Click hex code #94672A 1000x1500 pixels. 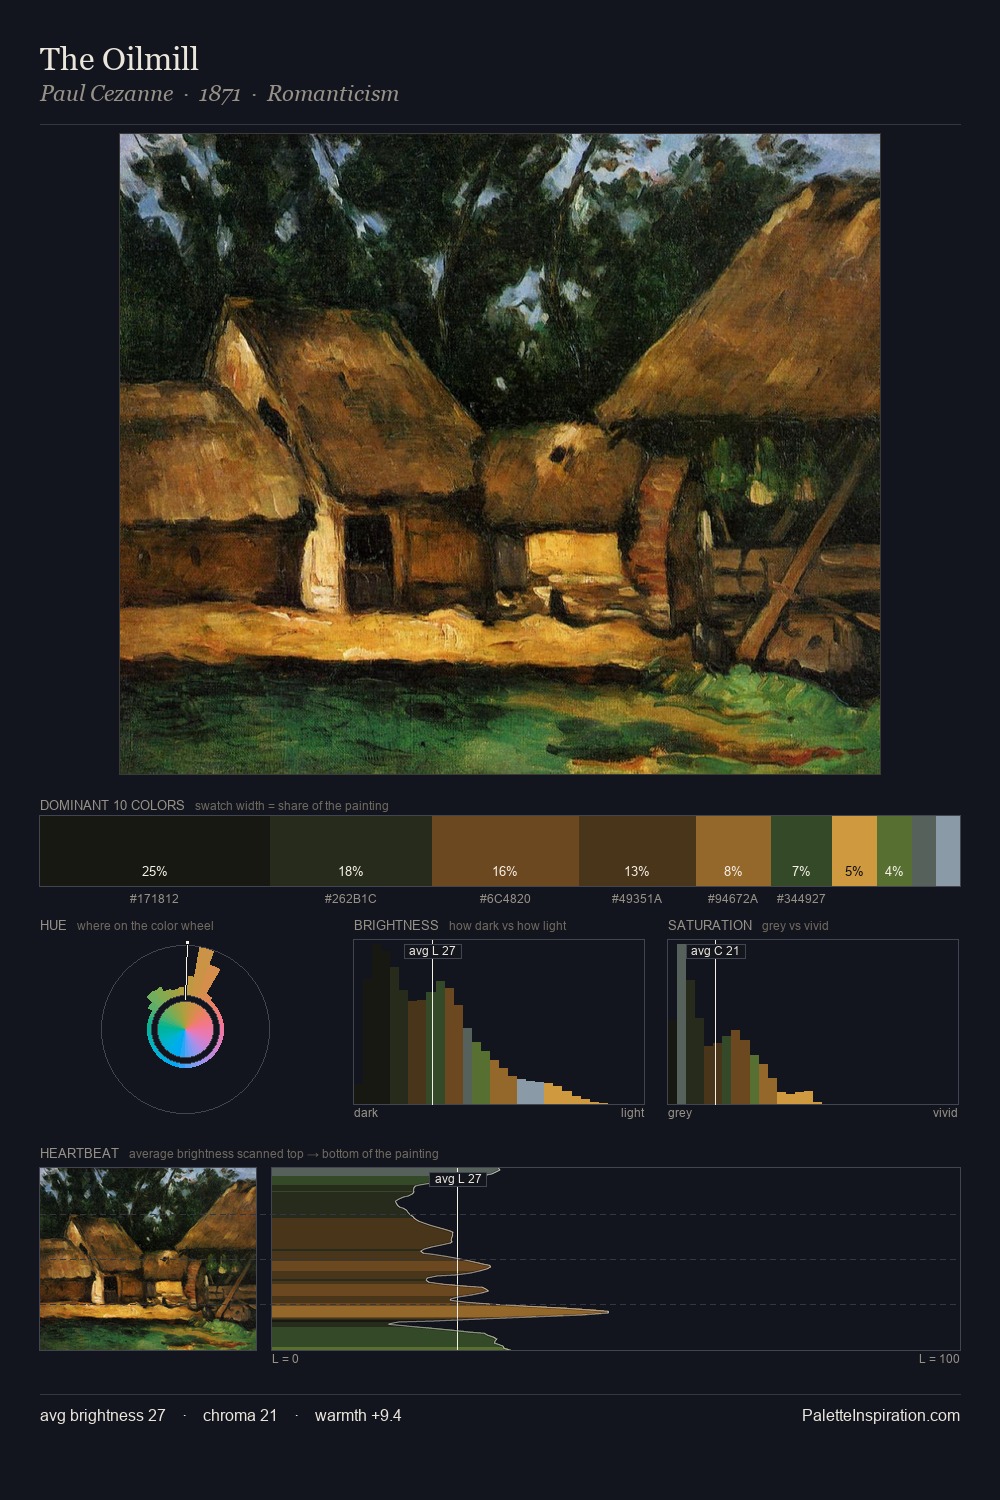(733, 899)
